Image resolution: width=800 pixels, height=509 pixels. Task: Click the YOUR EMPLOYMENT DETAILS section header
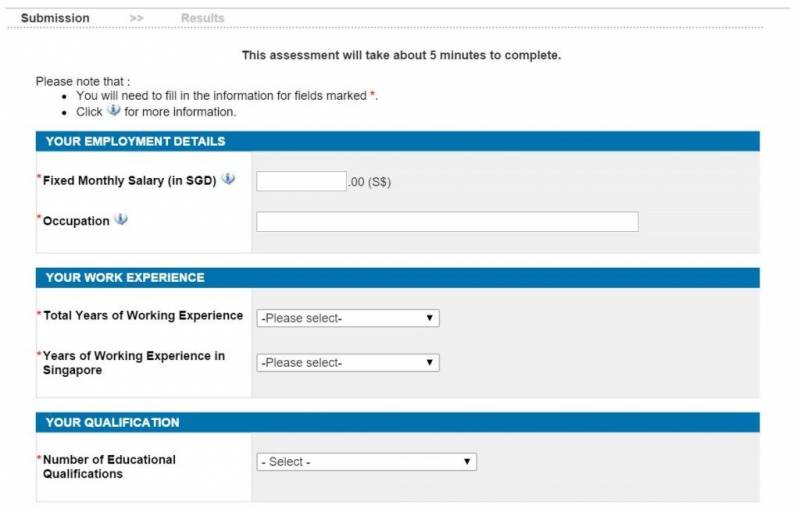click(x=135, y=141)
